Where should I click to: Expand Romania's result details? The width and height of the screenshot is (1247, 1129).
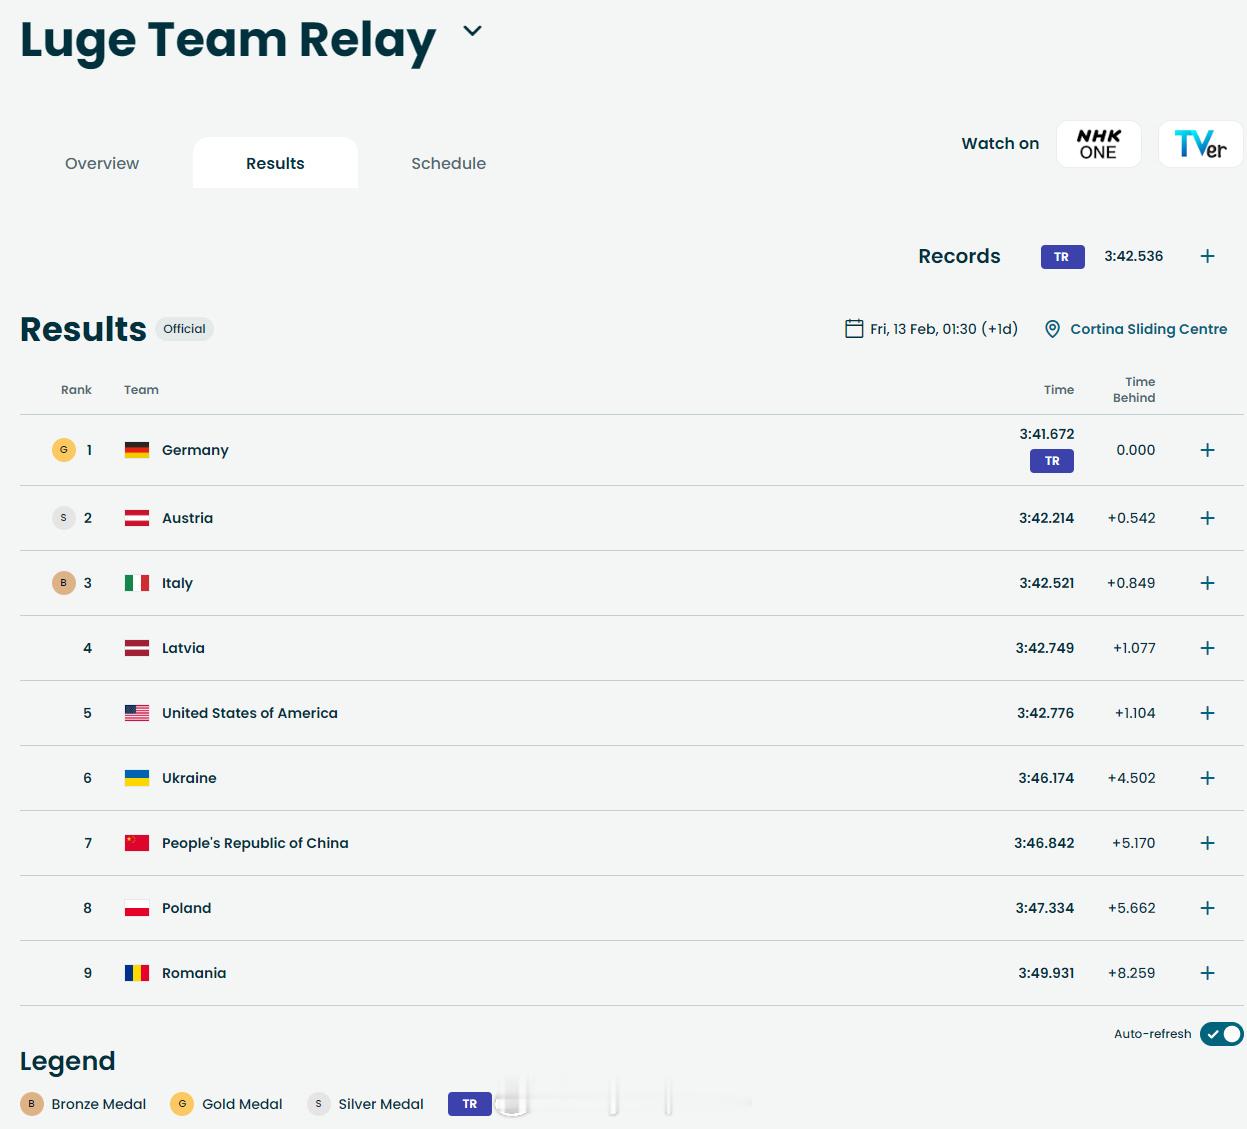point(1207,973)
